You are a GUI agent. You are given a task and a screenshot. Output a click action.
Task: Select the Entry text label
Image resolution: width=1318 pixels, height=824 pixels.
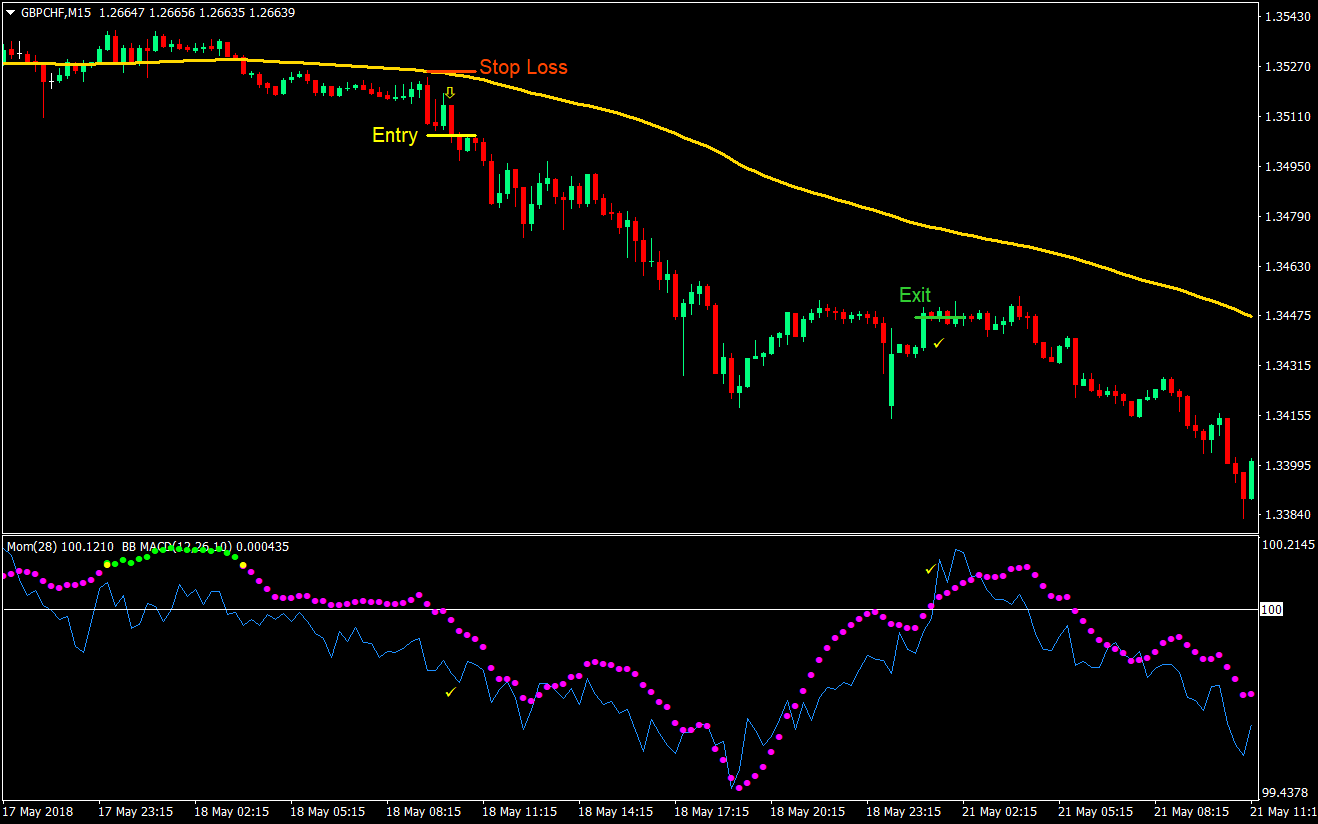pyautogui.click(x=395, y=135)
